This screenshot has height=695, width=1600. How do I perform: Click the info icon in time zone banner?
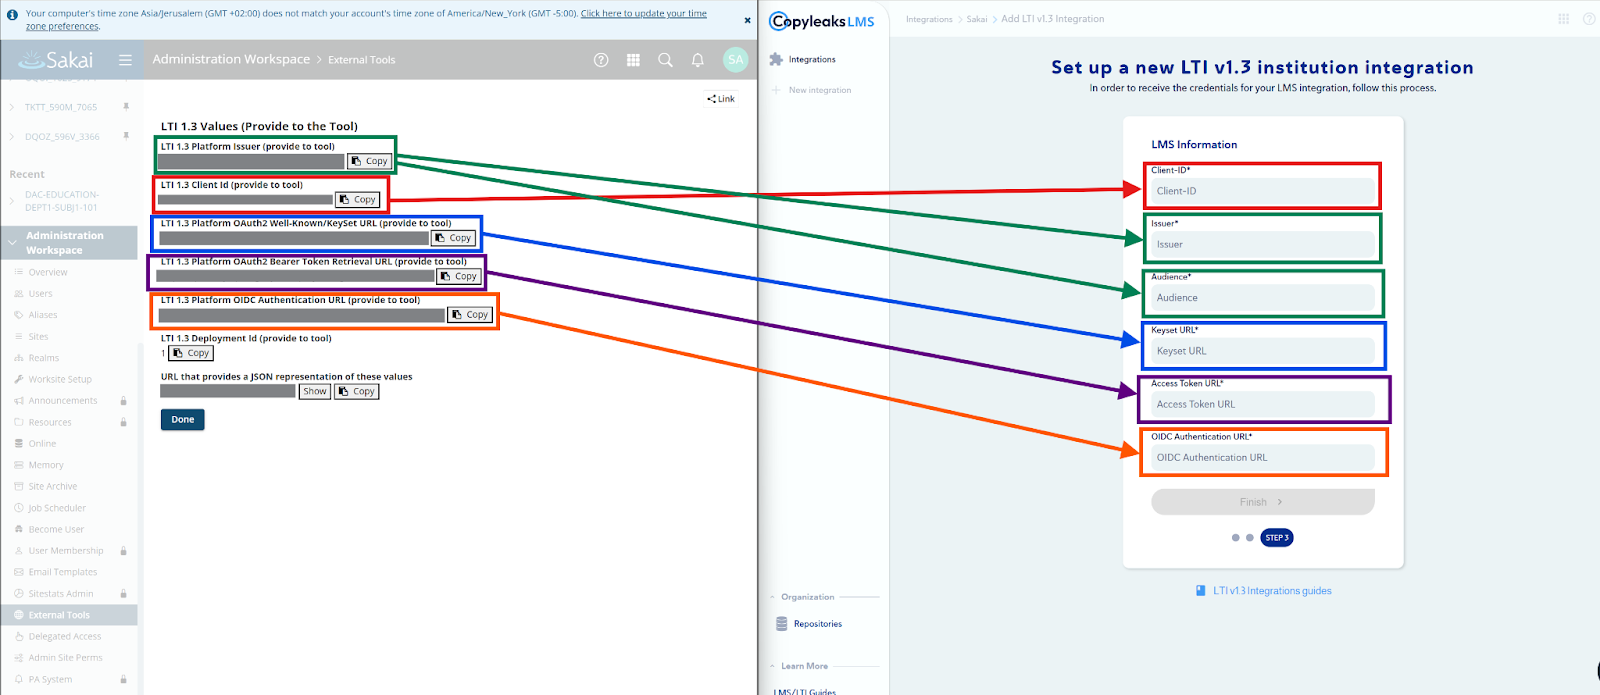[x=12, y=15]
